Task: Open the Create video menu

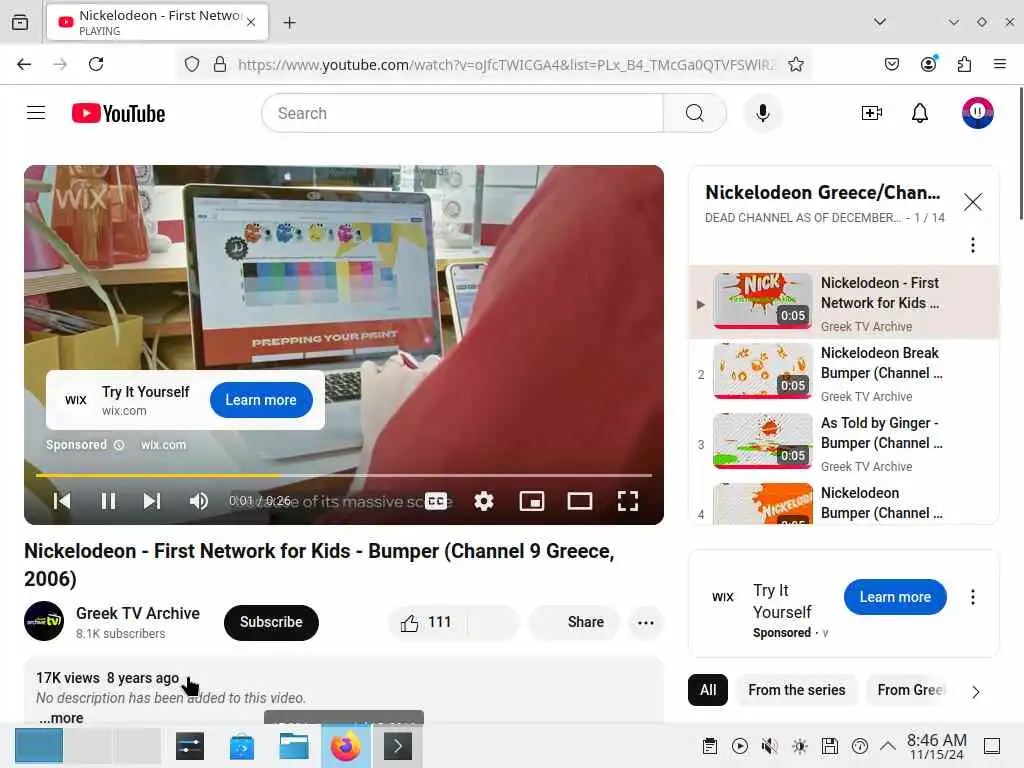Action: coord(872,113)
